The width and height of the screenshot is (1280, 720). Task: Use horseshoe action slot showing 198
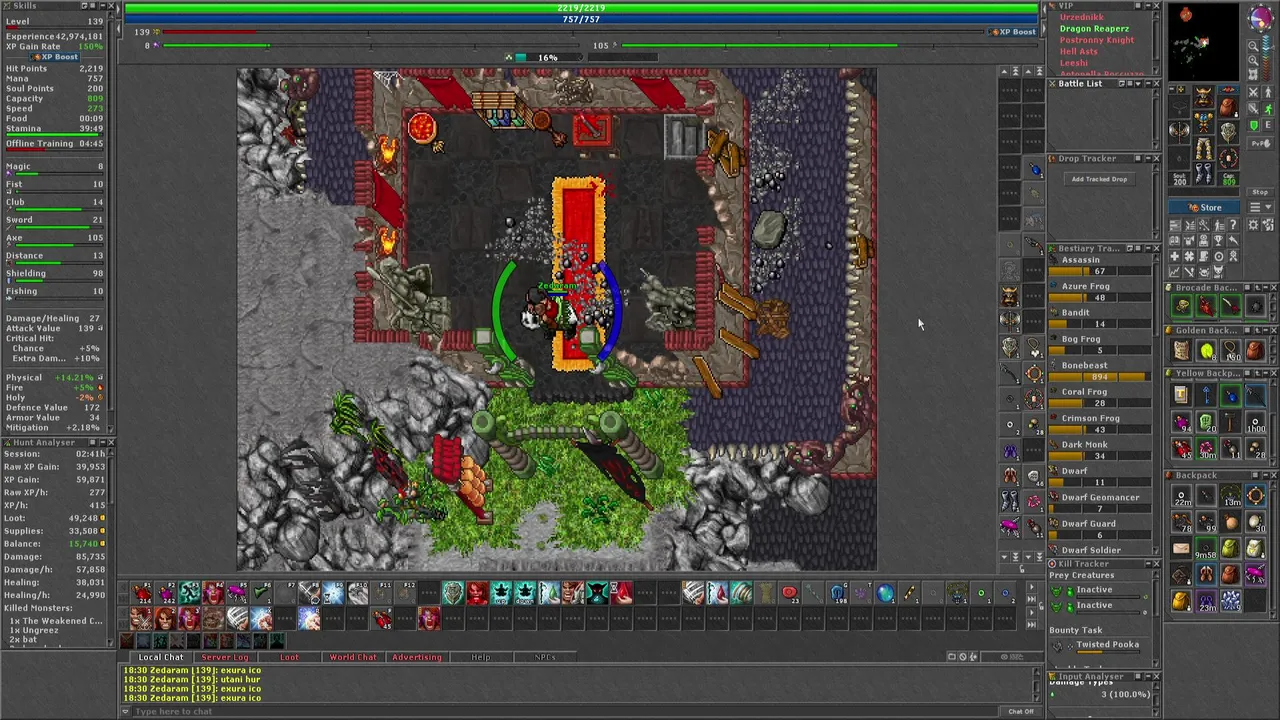(x=838, y=593)
